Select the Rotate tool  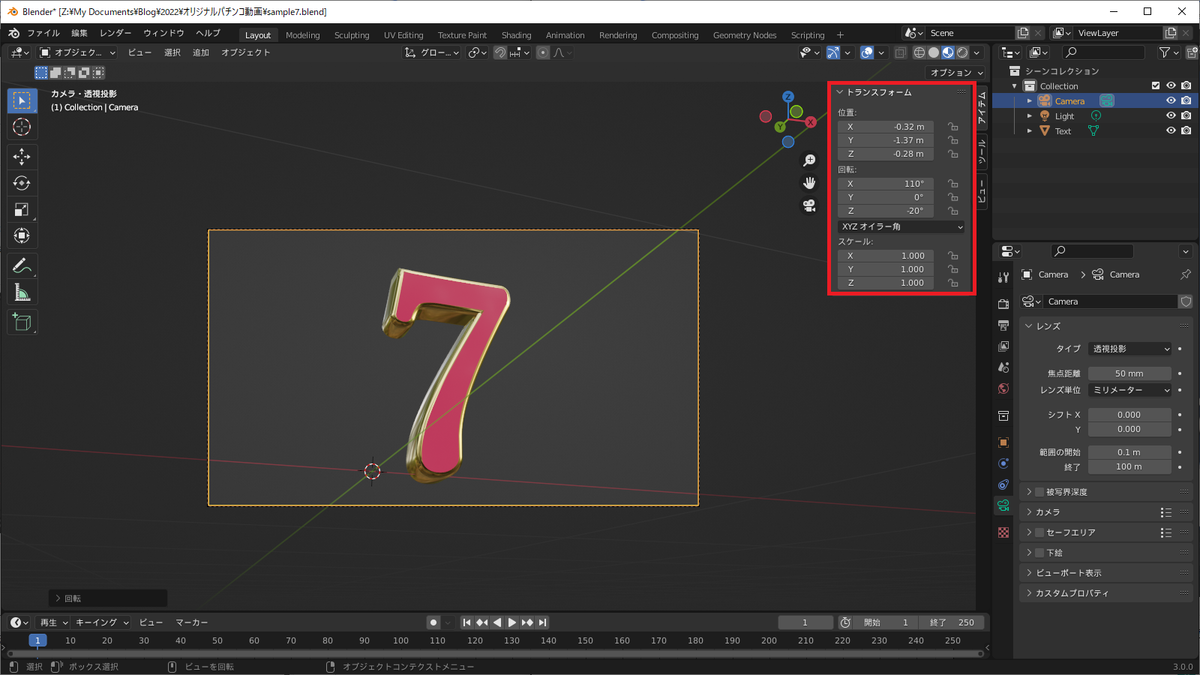22,183
